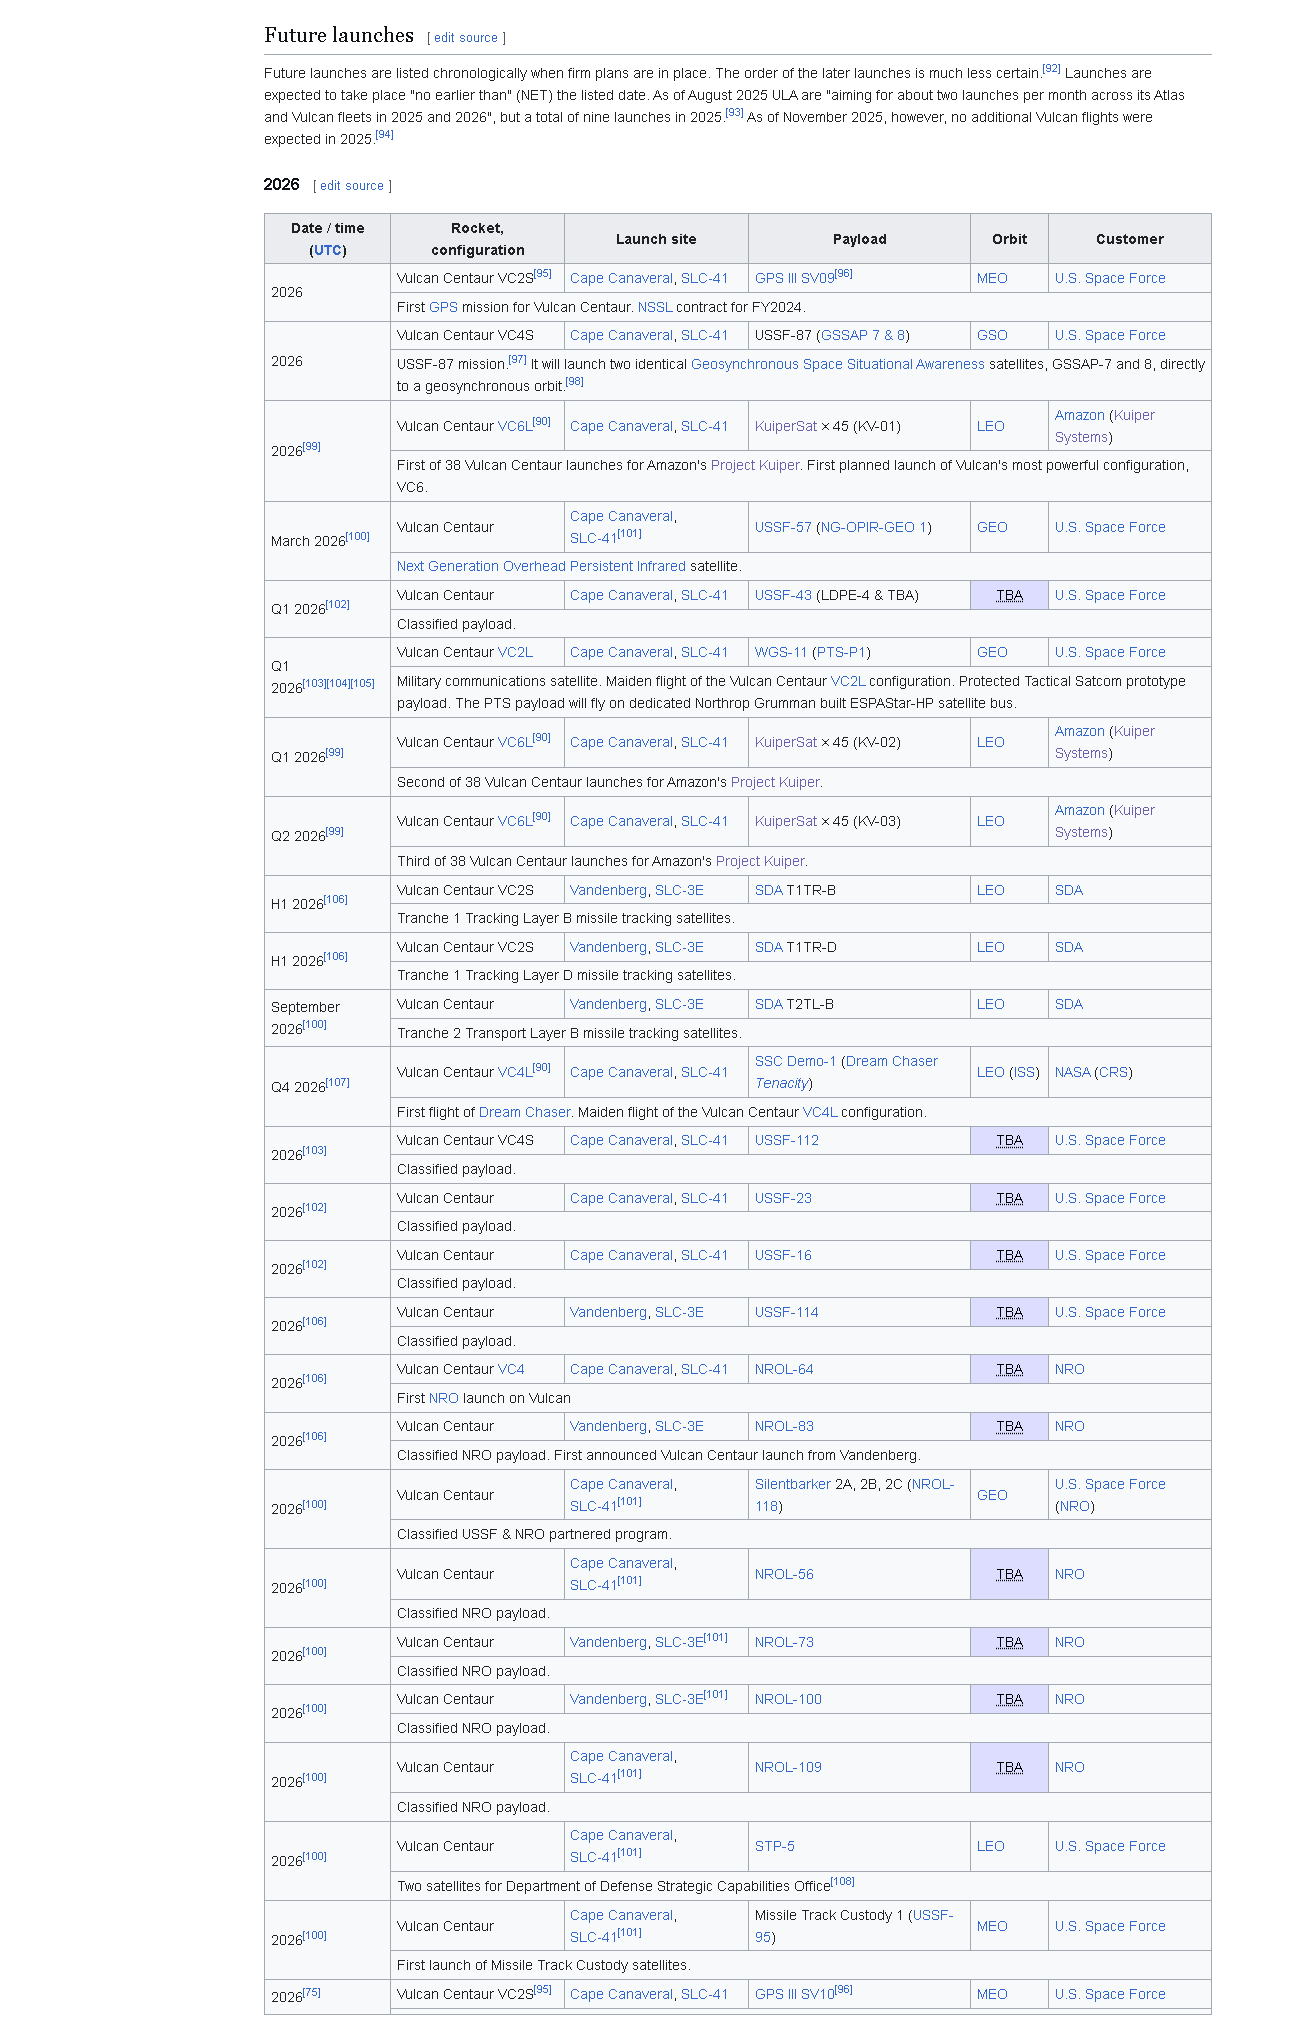Open Next Generation Overhead Persistent Infrared link
Image resolution: width=1293 pixels, height=2025 pixels.
point(541,566)
